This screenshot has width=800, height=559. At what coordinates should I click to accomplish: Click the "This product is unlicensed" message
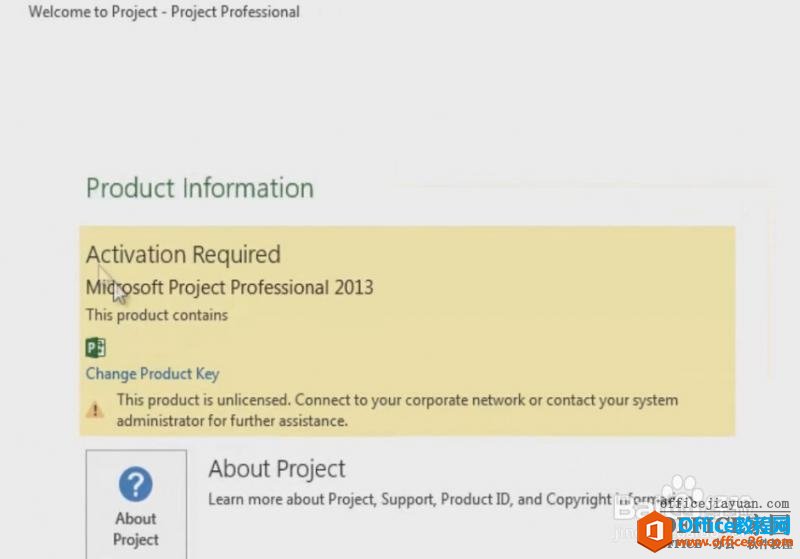point(397,410)
